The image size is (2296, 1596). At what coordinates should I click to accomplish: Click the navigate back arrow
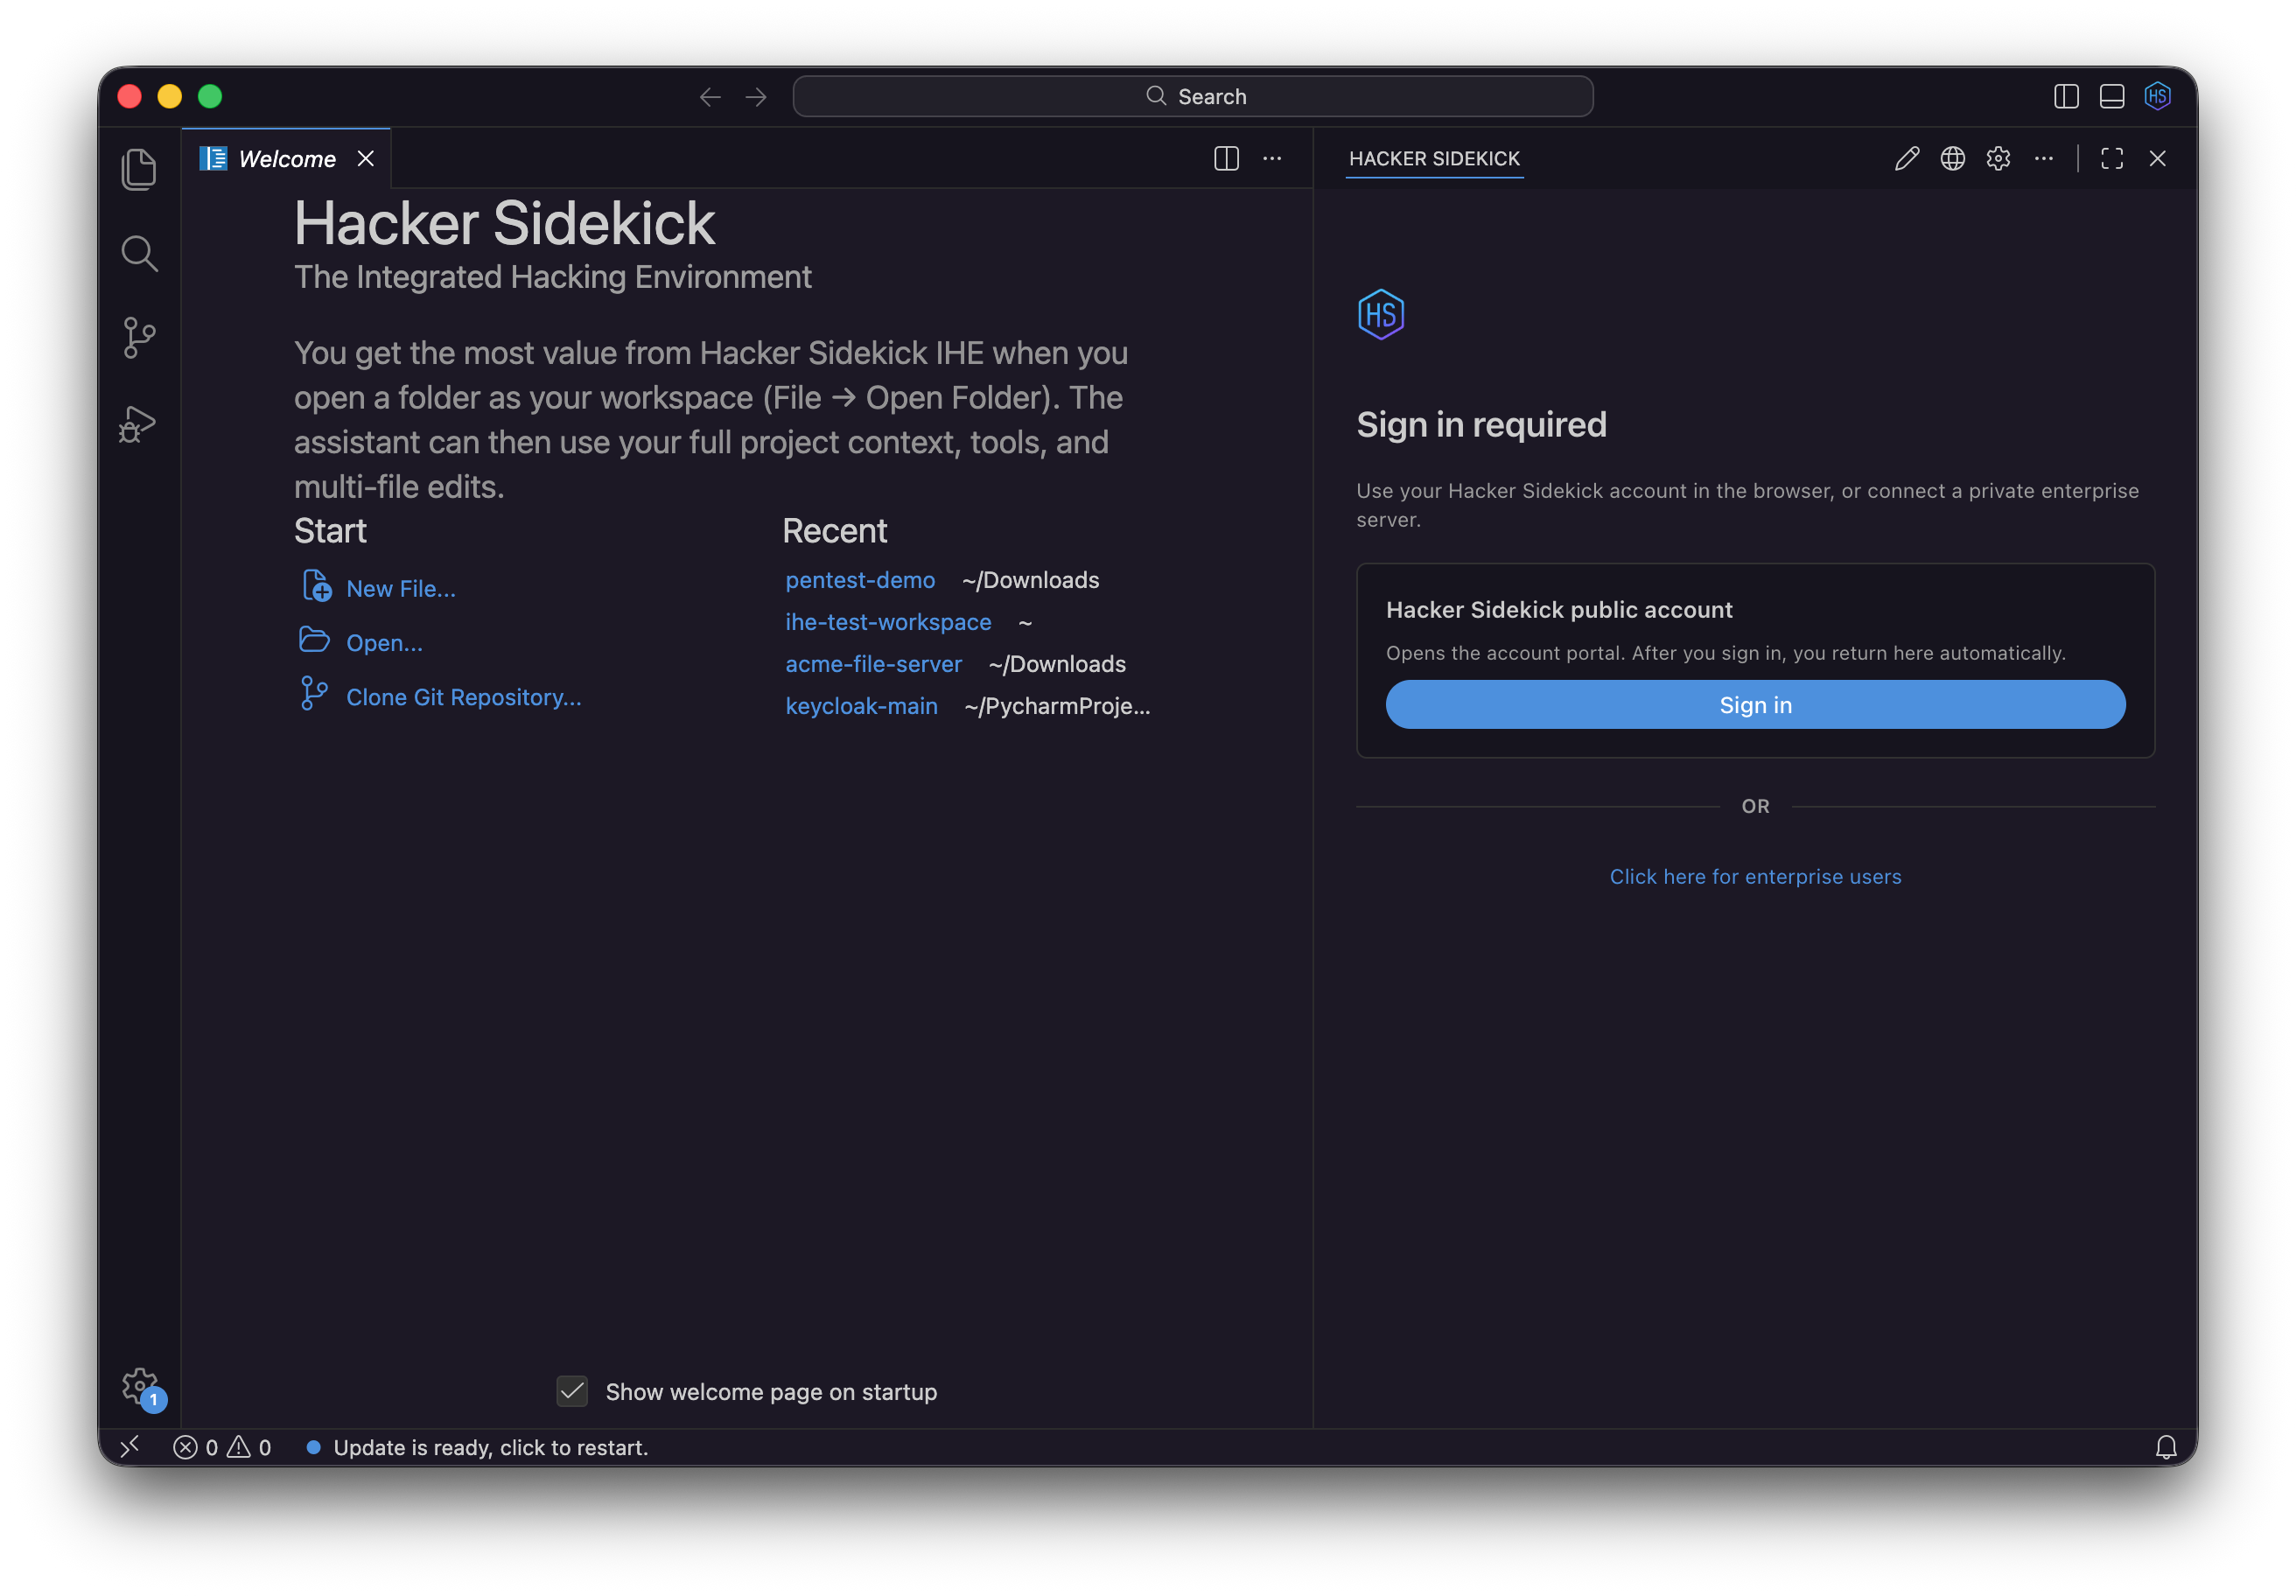tap(710, 97)
